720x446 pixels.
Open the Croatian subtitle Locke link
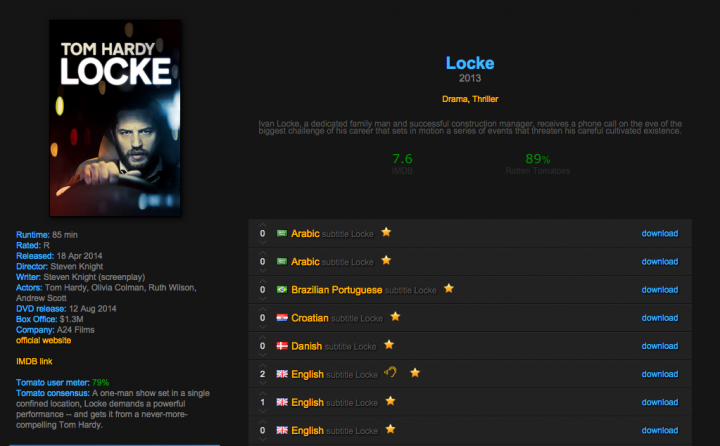pos(337,318)
